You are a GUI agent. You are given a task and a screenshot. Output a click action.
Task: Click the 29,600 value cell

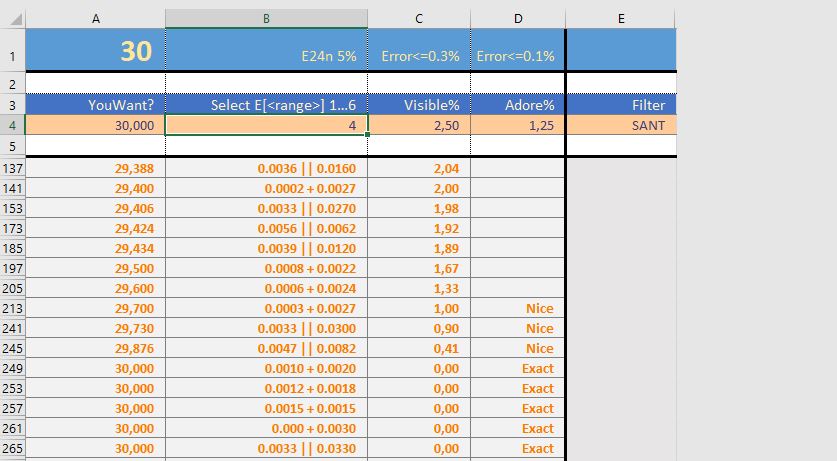[96, 288]
